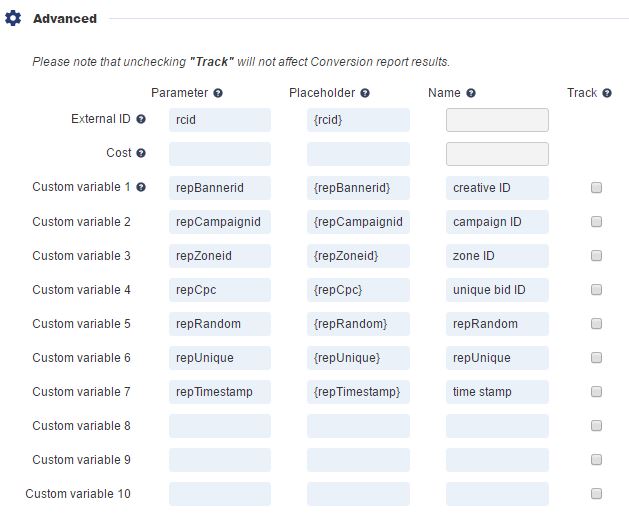Click empty parameter field for Custom variable 8
629x519 pixels.
pos(220,426)
